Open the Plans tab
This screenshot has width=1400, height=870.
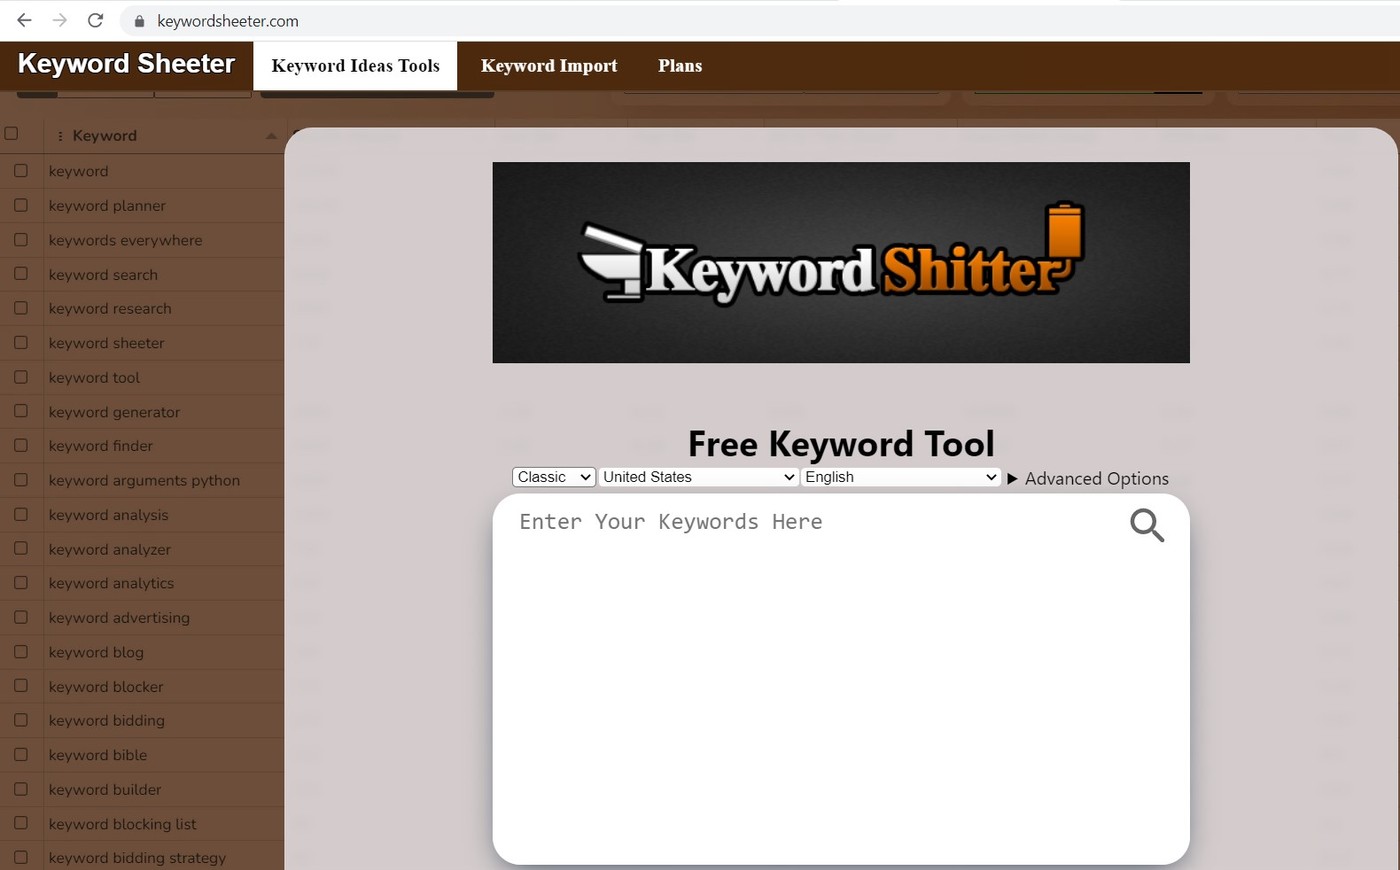click(x=680, y=66)
